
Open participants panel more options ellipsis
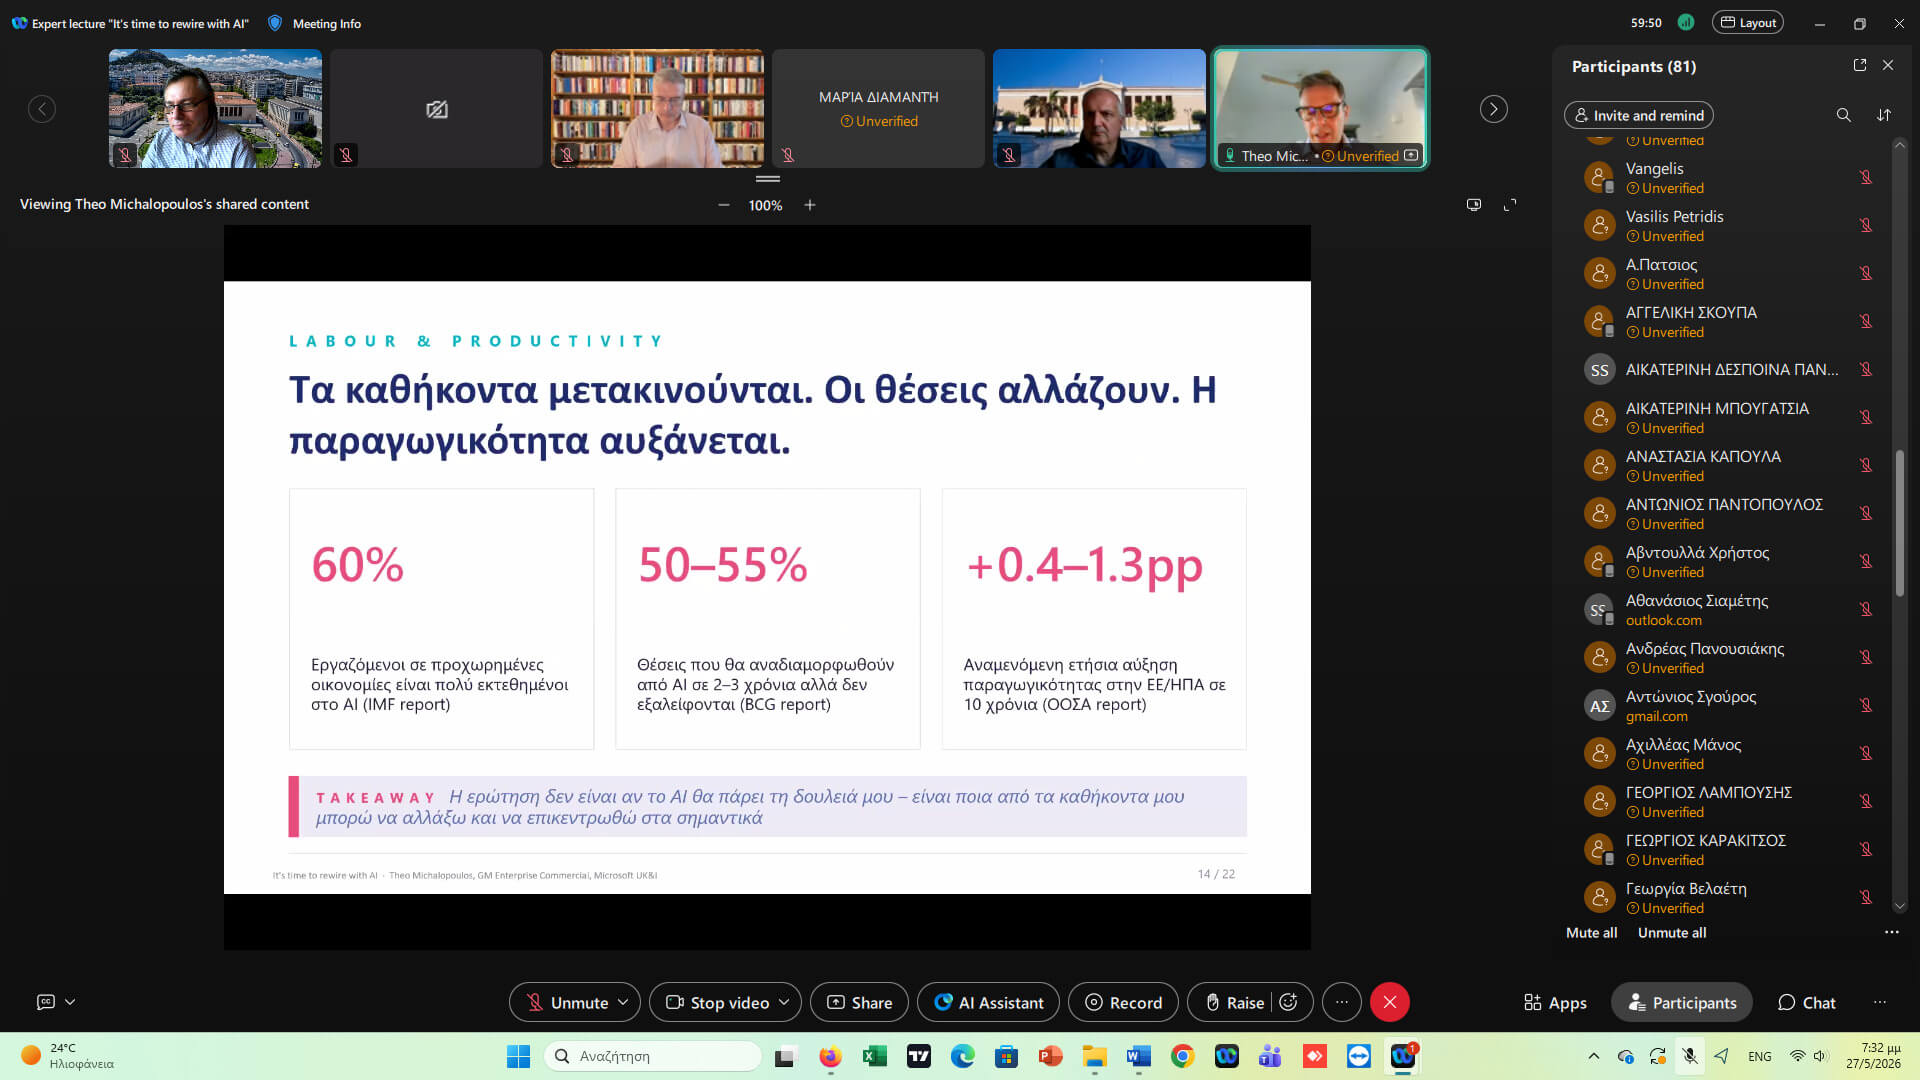[x=1891, y=932]
